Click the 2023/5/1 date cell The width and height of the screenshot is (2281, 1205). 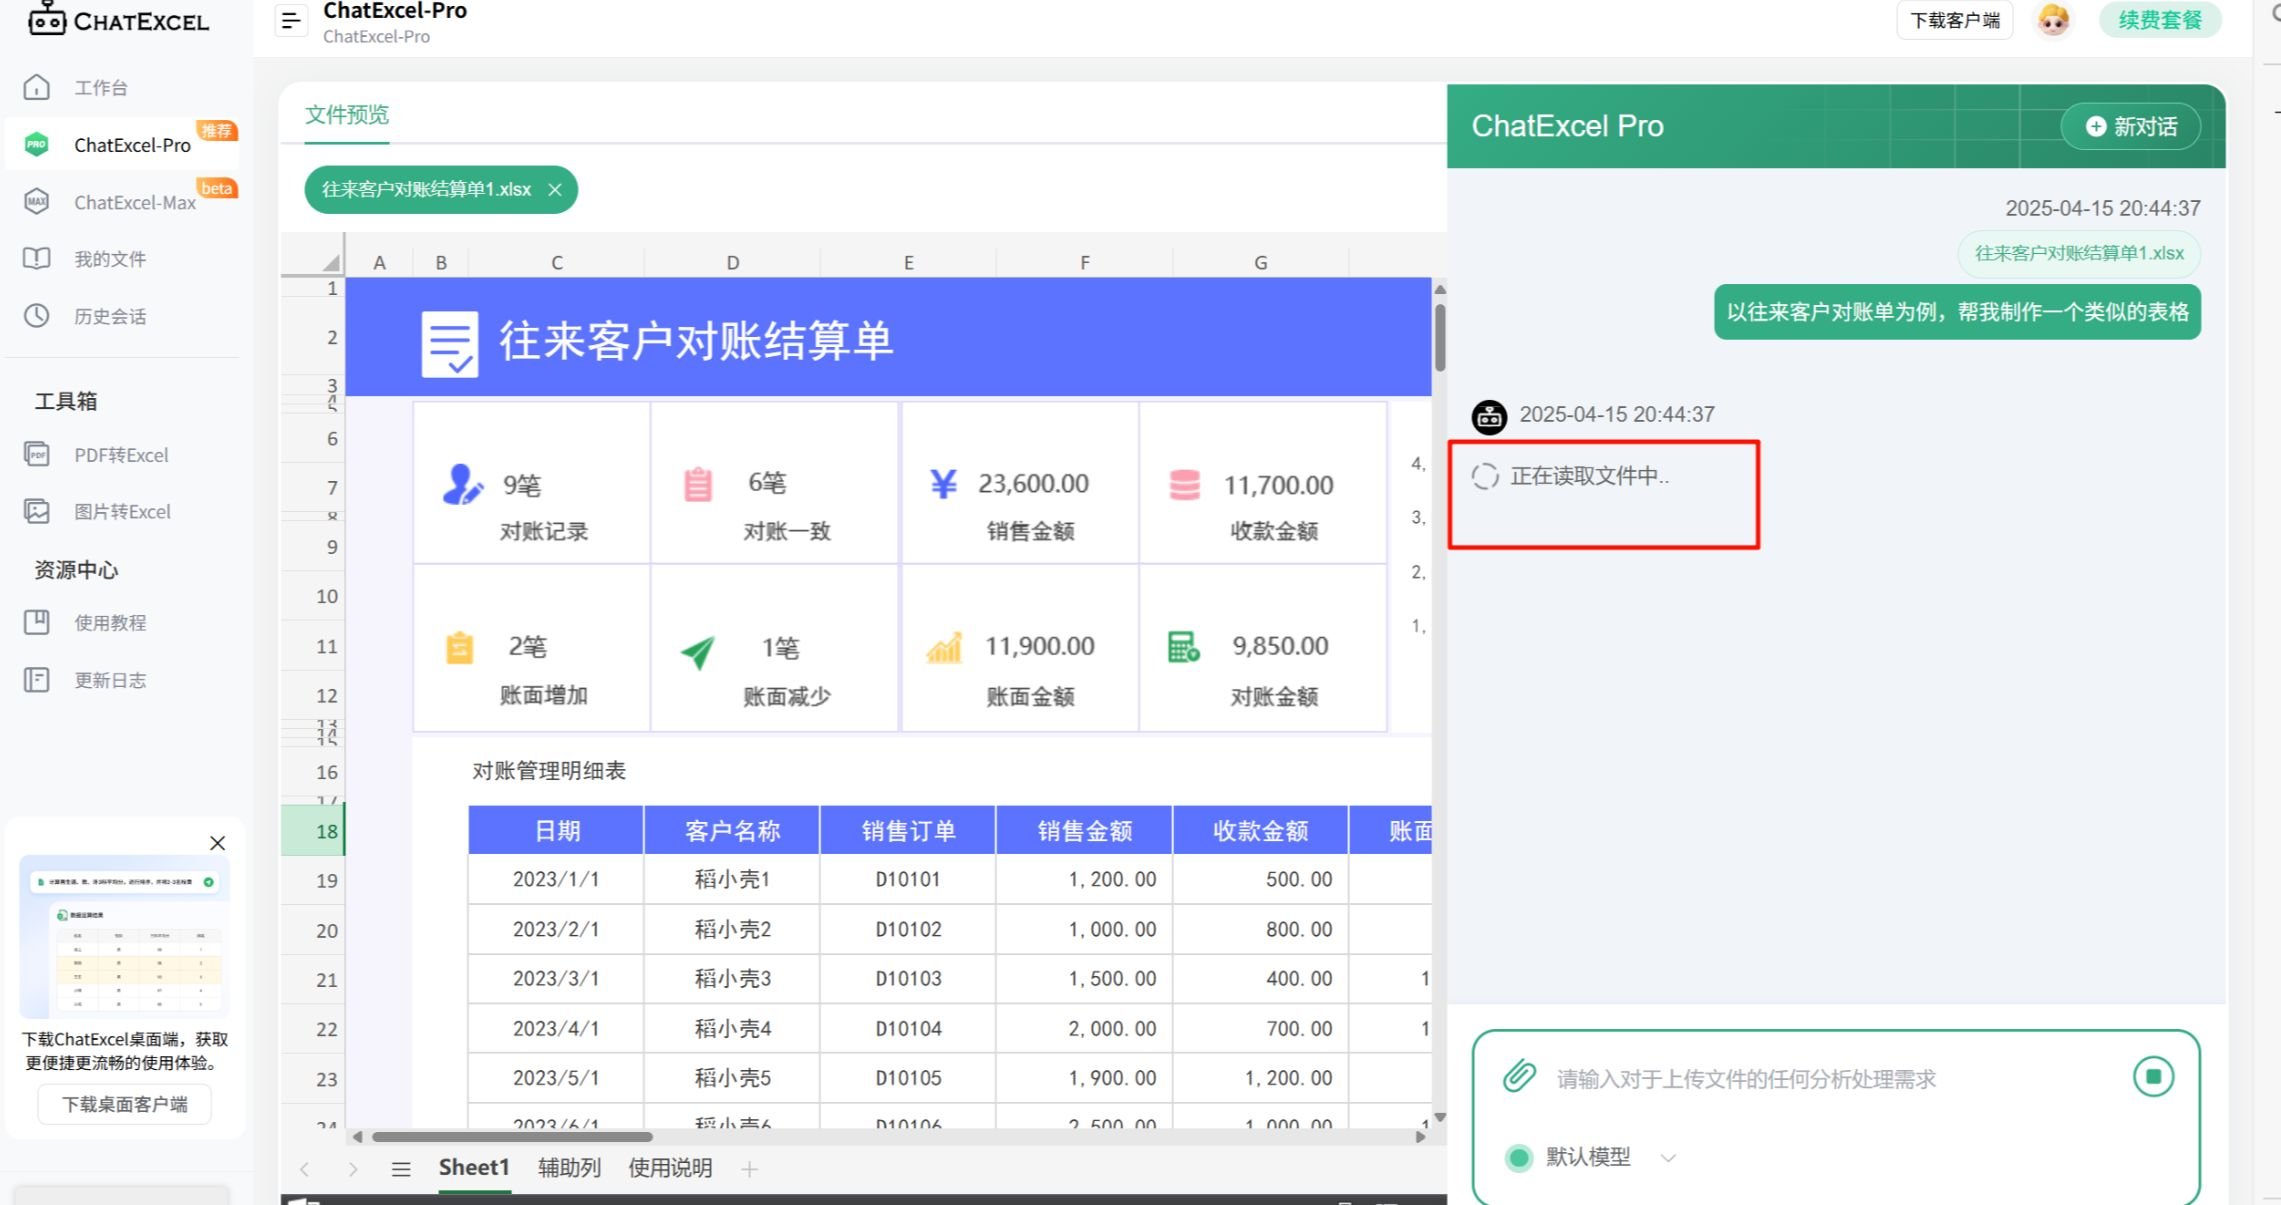pos(556,1078)
